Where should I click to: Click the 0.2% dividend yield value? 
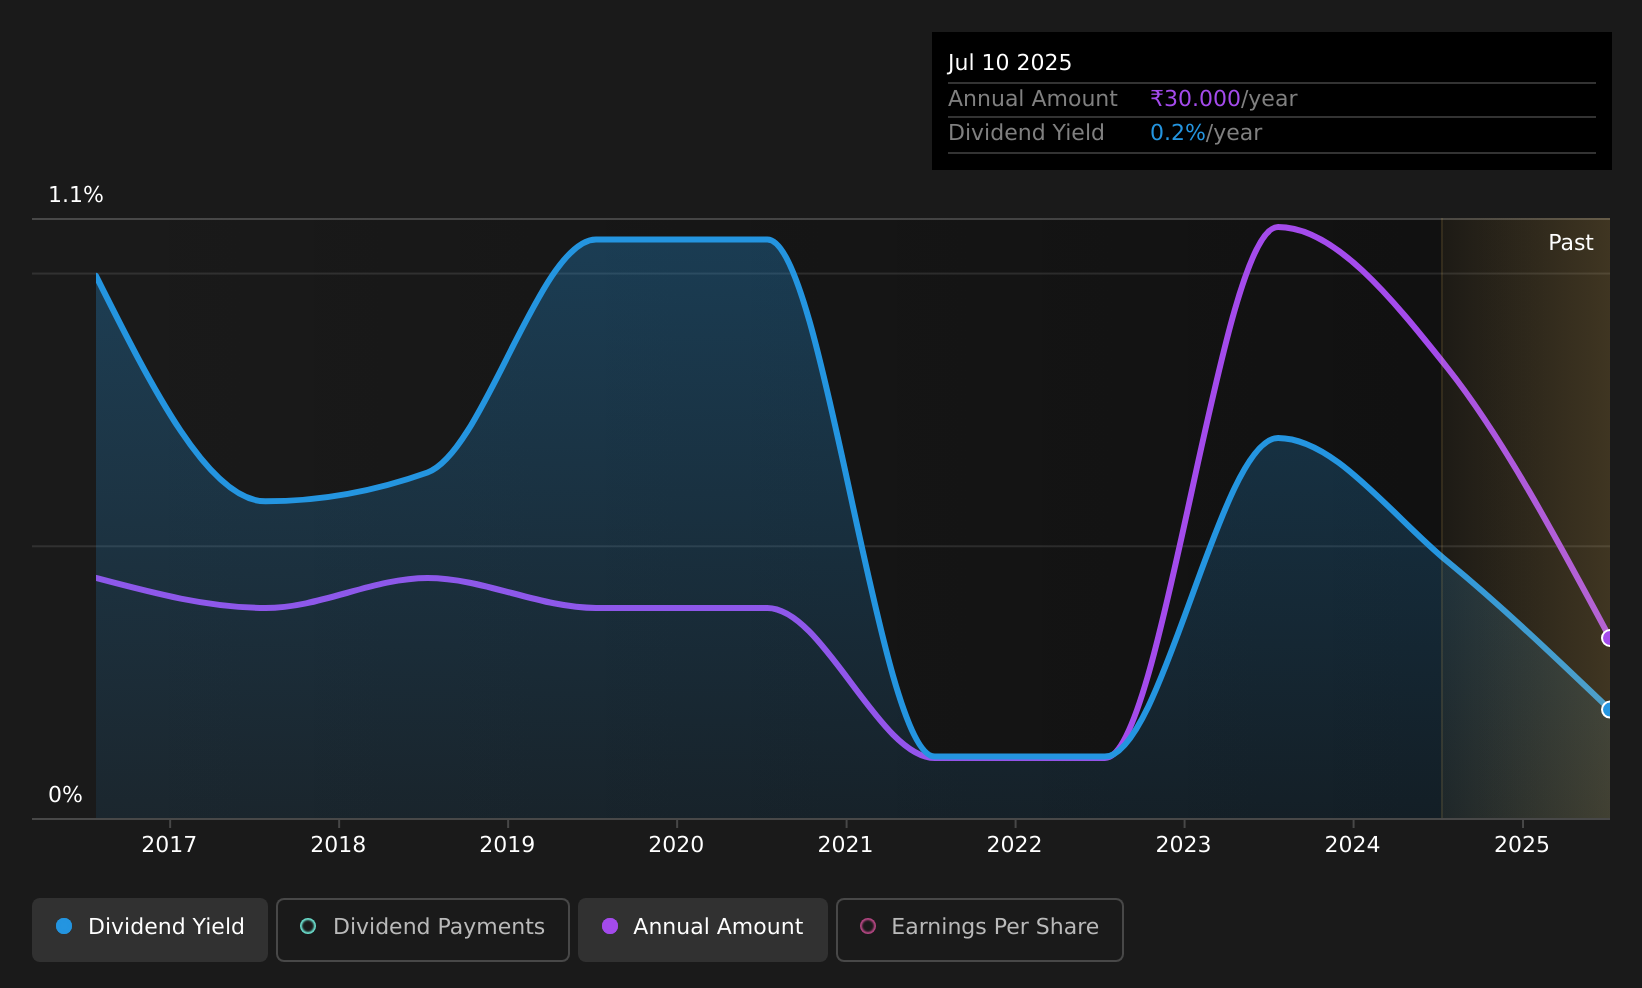pyautogui.click(x=1178, y=133)
